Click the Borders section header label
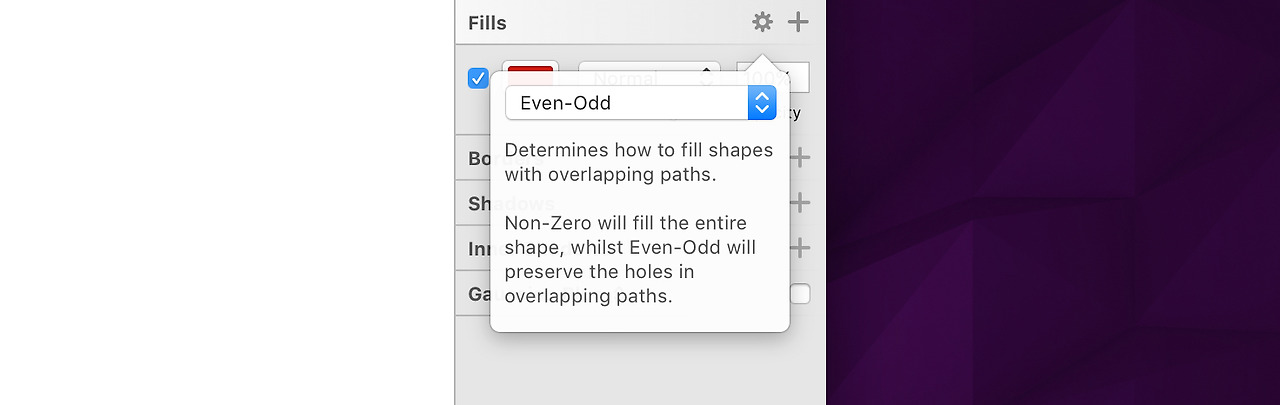Screen dimensions: 1280x405 pos(479,158)
